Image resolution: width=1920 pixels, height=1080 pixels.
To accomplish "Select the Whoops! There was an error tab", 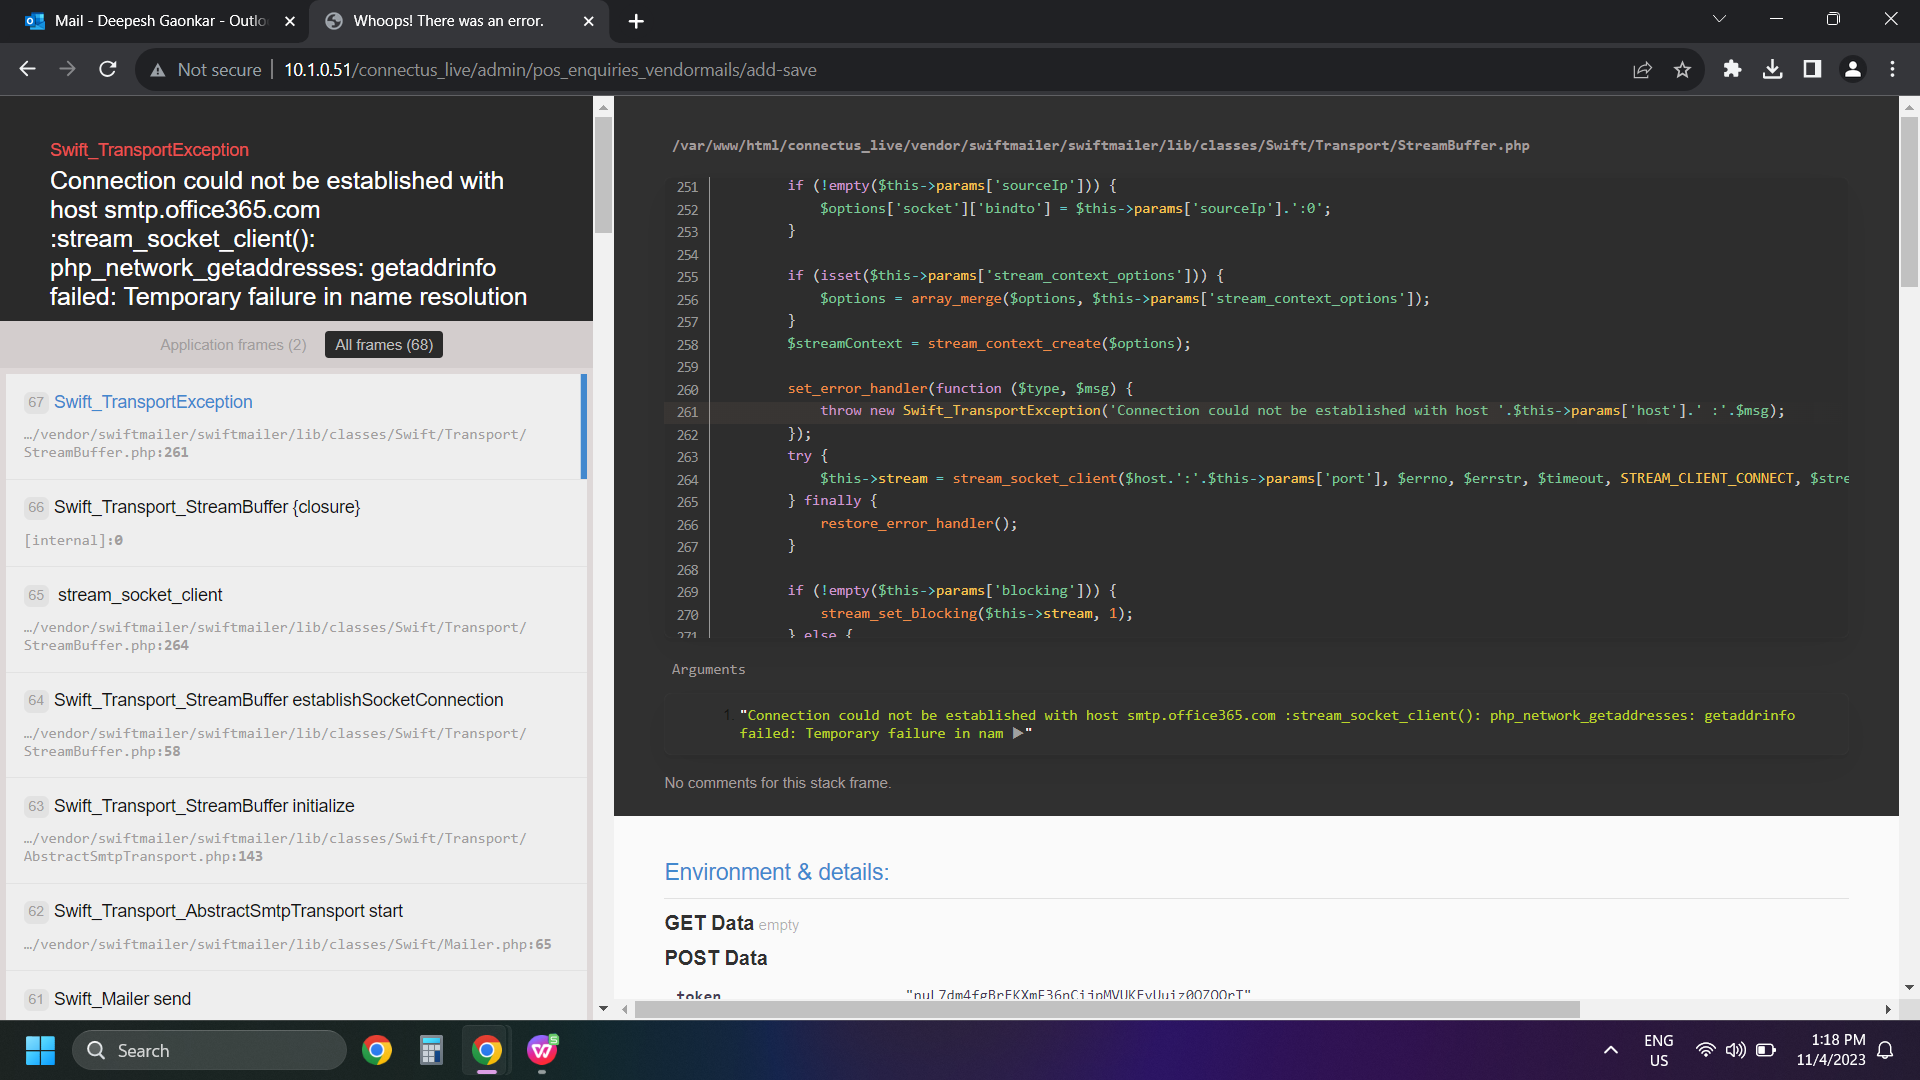I will click(x=459, y=21).
